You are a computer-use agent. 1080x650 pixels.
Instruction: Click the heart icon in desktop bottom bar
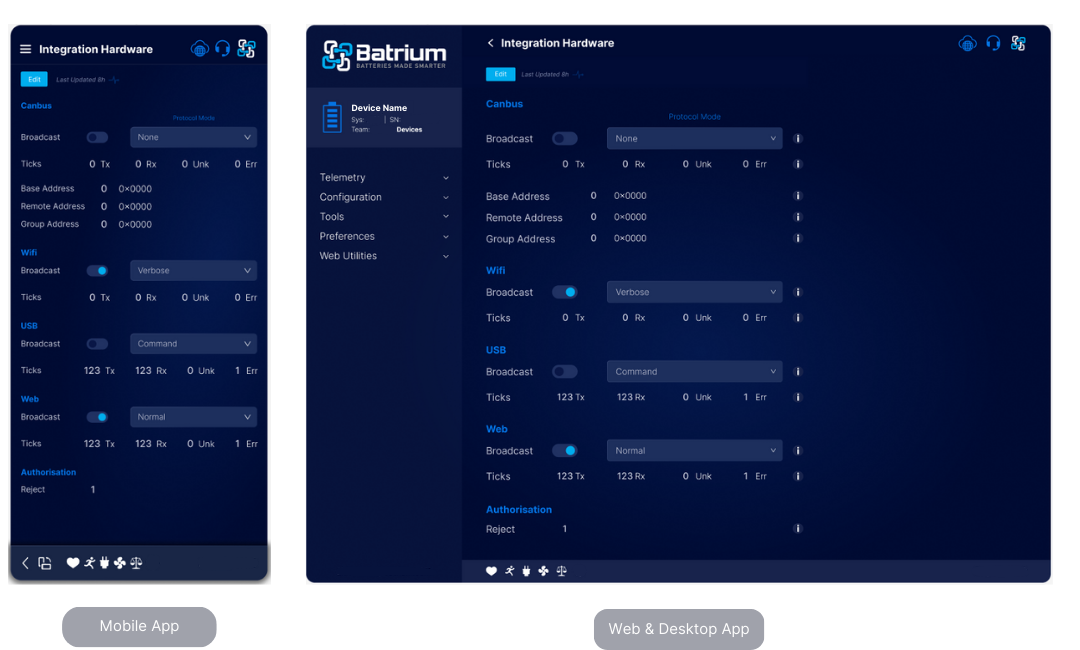click(x=491, y=571)
